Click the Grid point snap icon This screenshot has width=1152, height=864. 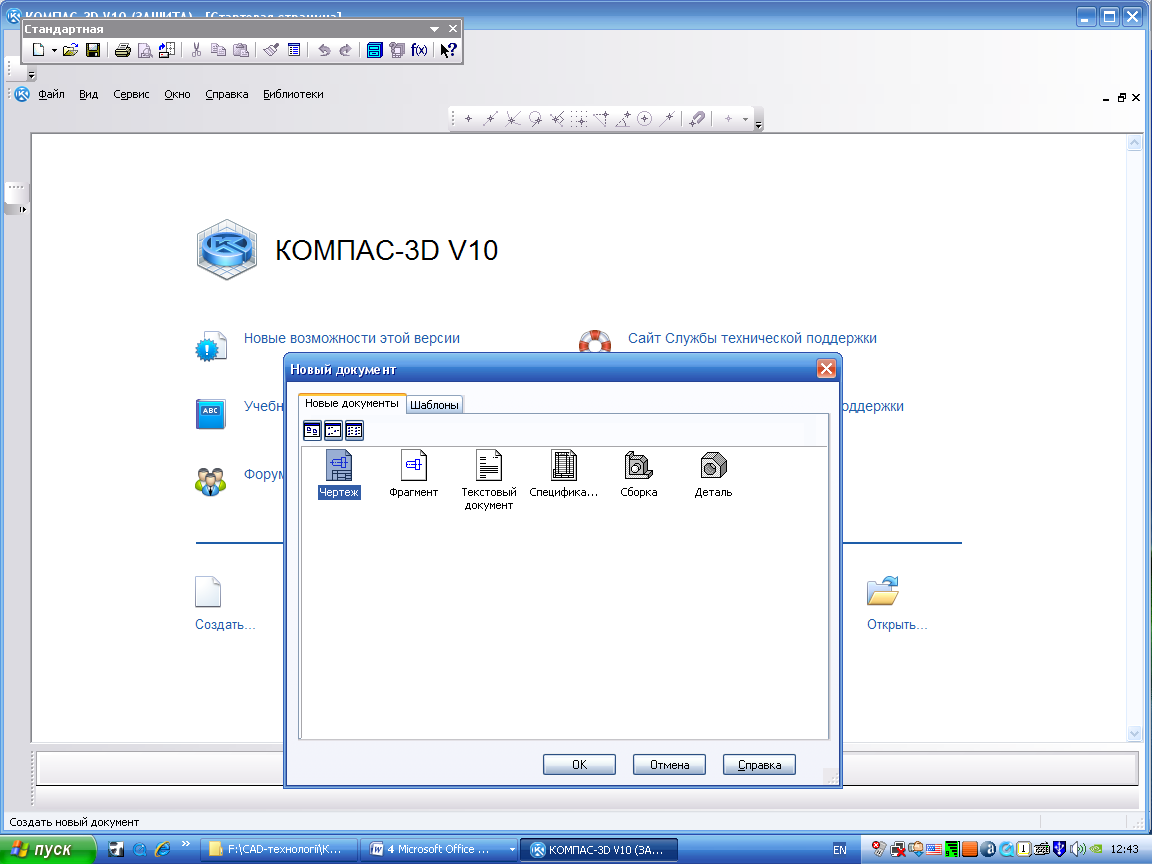click(x=579, y=118)
